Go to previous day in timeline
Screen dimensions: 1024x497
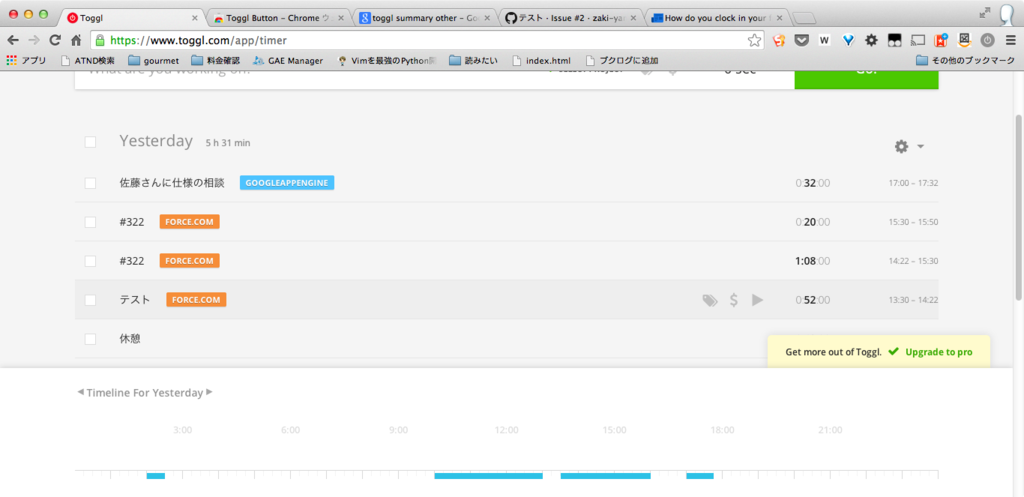(x=80, y=392)
